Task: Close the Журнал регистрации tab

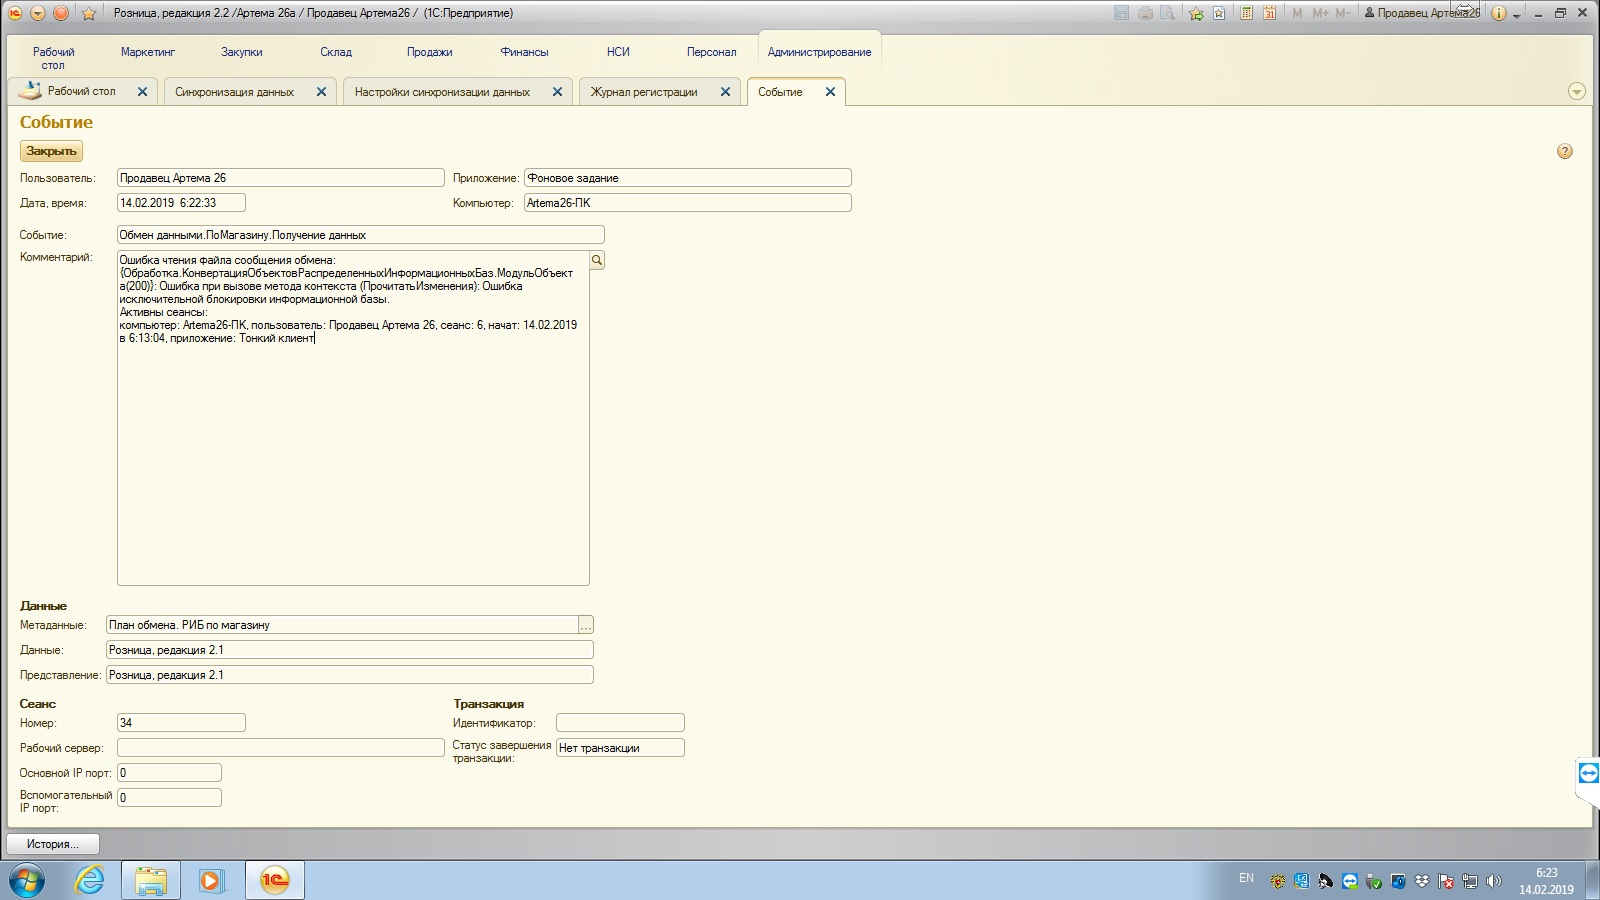Action: coord(725,91)
